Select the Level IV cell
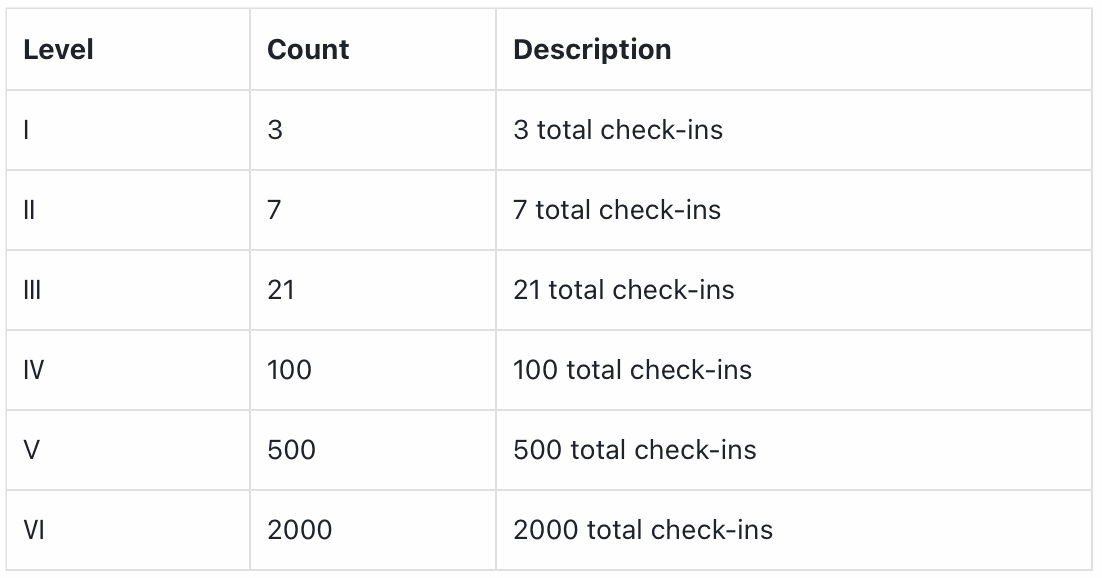1102x578 pixels. (x=34, y=370)
